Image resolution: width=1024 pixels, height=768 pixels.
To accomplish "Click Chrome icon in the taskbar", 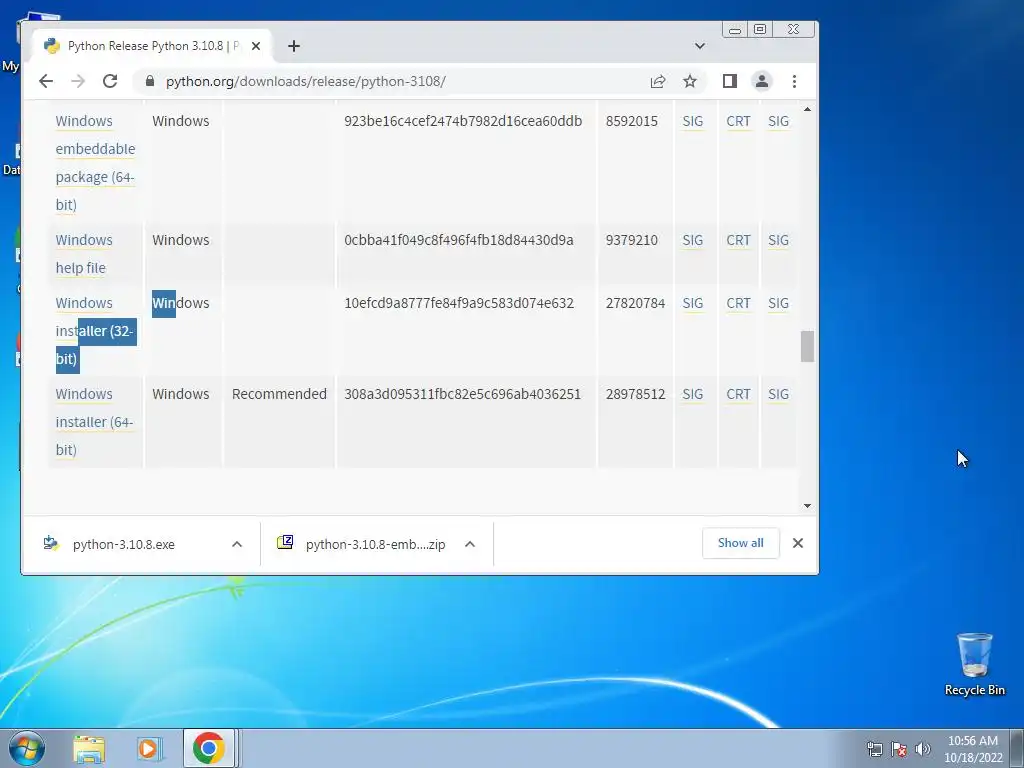I will tap(209, 748).
